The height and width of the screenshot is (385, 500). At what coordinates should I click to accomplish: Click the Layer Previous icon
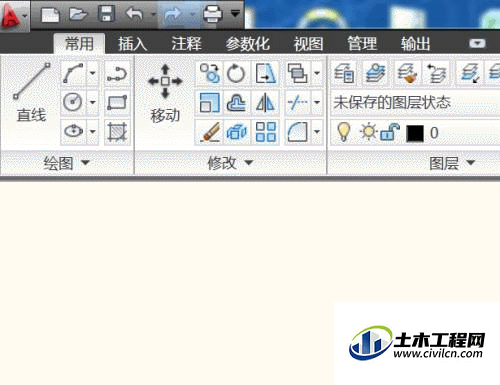[x=437, y=73]
